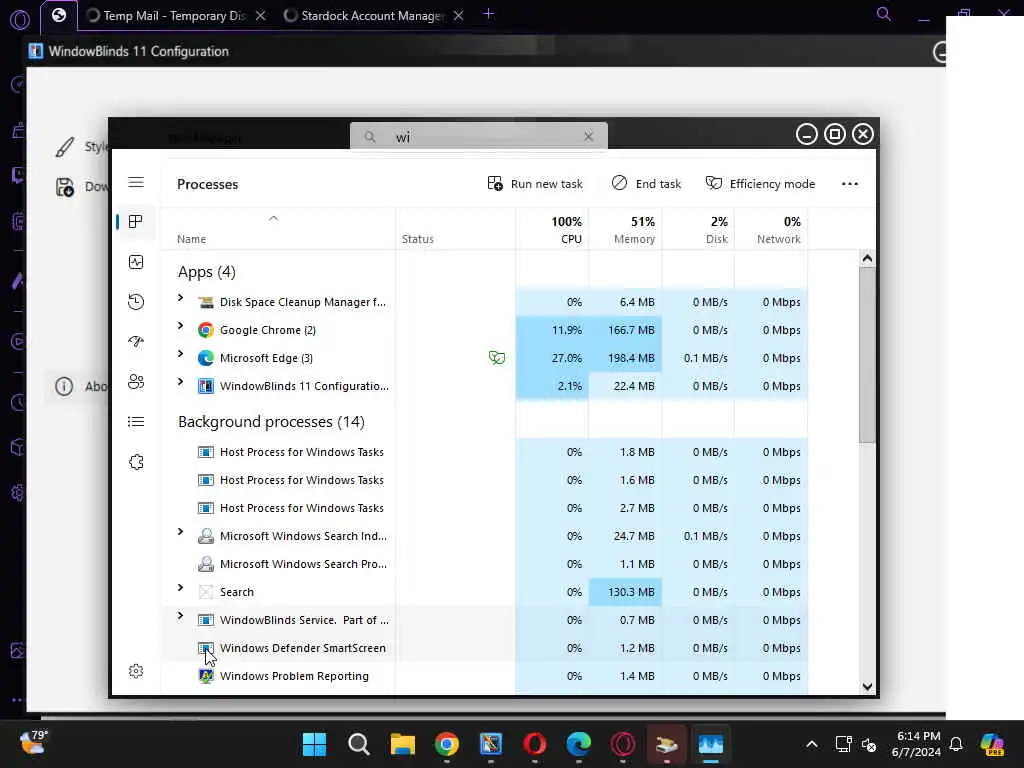The height and width of the screenshot is (768, 1024).
Task: Click Search process 130.3 MB memory cell
Action: (625, 592)
